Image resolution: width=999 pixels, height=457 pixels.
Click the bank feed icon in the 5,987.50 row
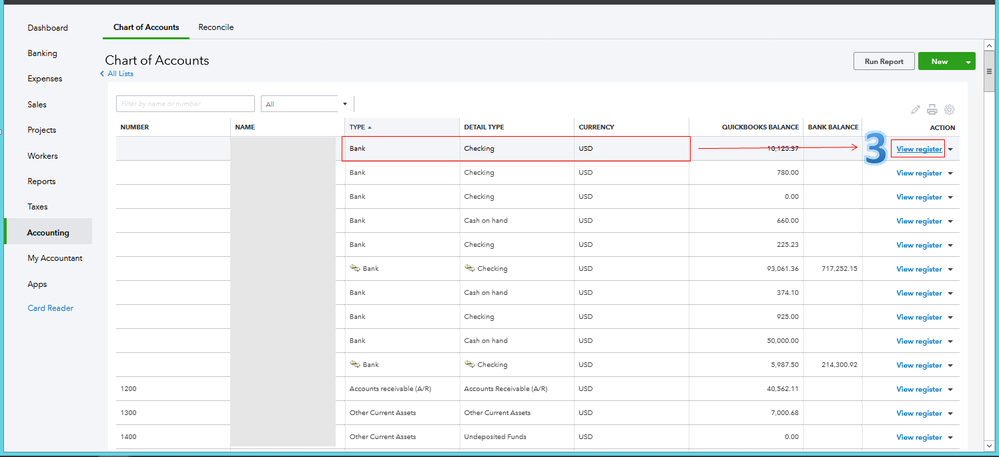[354, 365]
